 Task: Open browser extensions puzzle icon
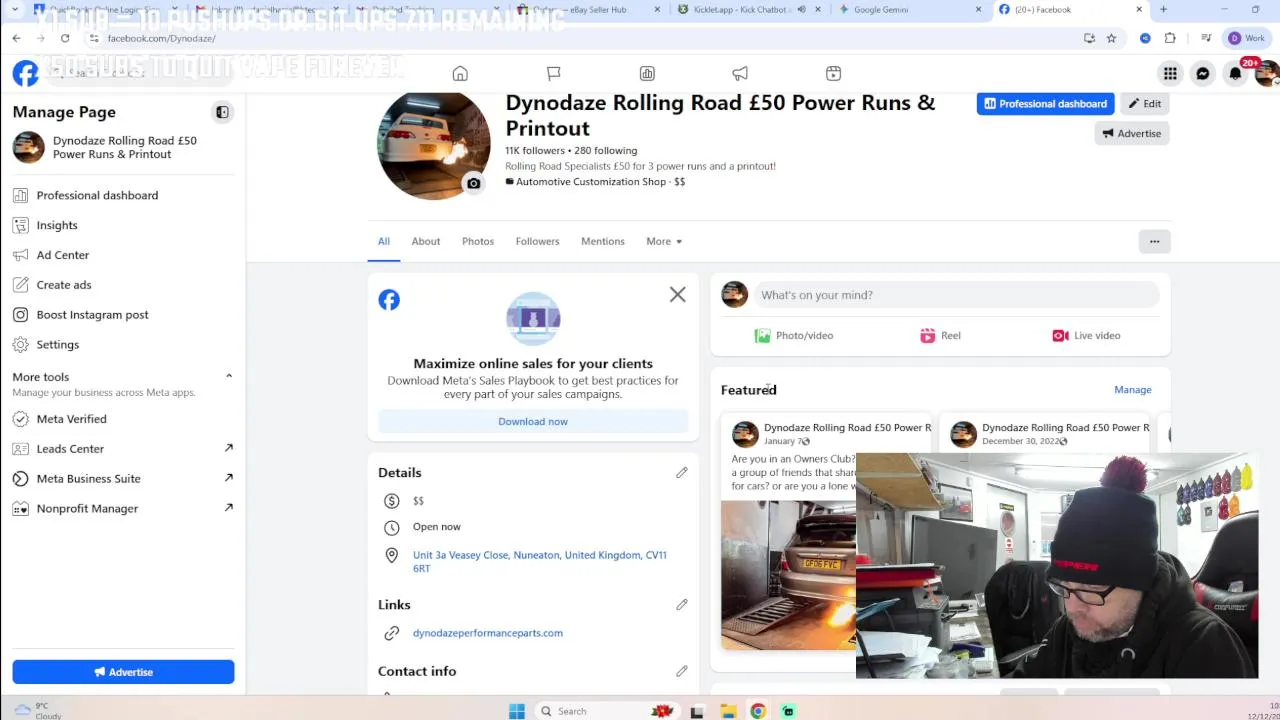pyautogui.click(x=1170, y=38)
